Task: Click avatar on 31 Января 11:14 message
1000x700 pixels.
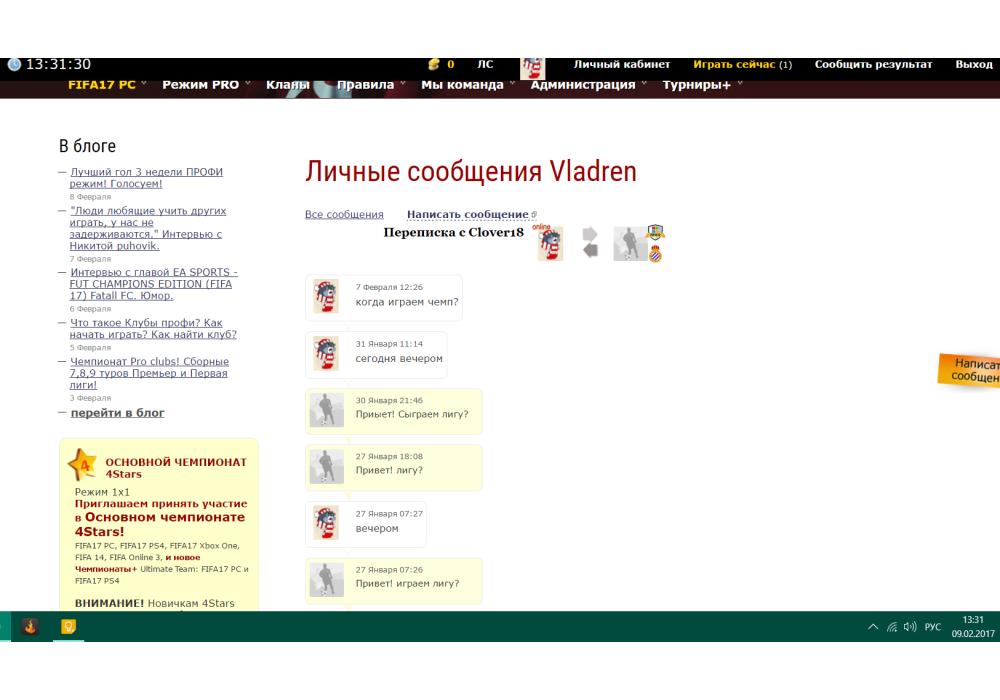Action: 326,353
